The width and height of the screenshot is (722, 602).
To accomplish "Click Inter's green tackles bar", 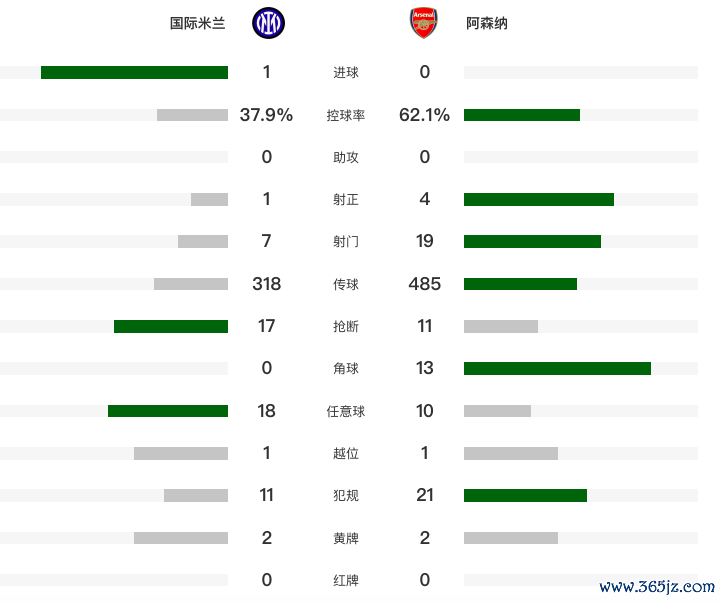I will [x=171, y=326].
